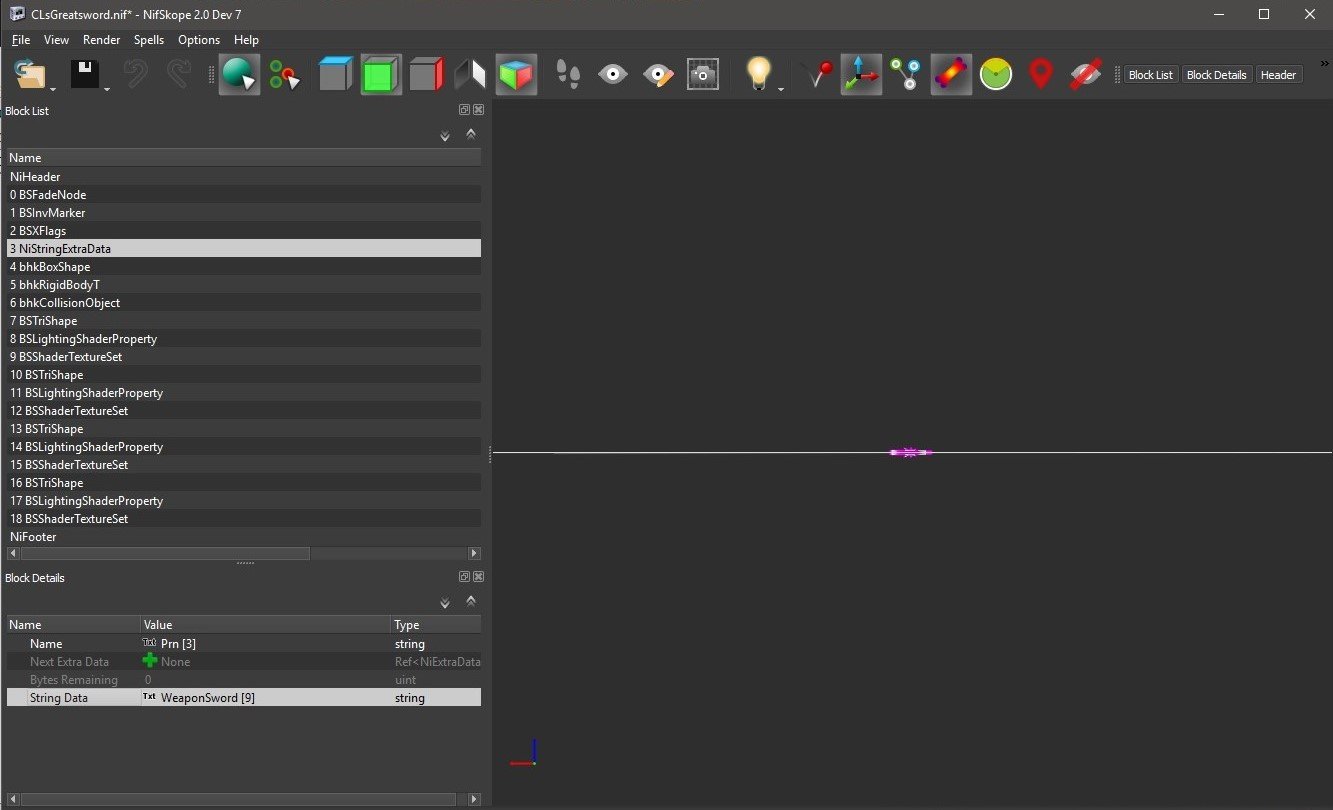Select the 9 BSShaderTextureSet block
This screenshot has width=1333, height=810.
point(243,357)
